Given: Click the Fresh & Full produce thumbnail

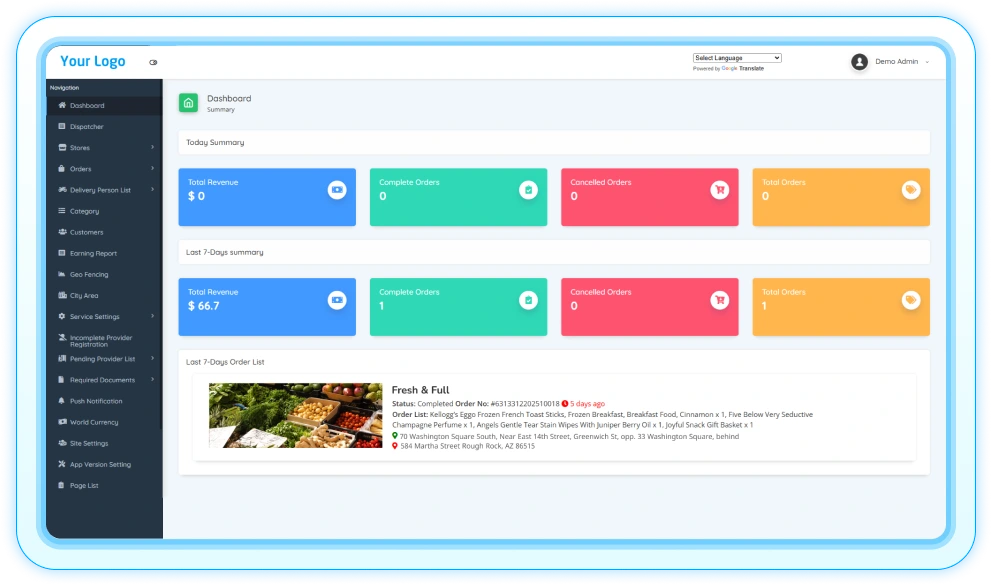Looking at the screenshot, I should (295, 415).
